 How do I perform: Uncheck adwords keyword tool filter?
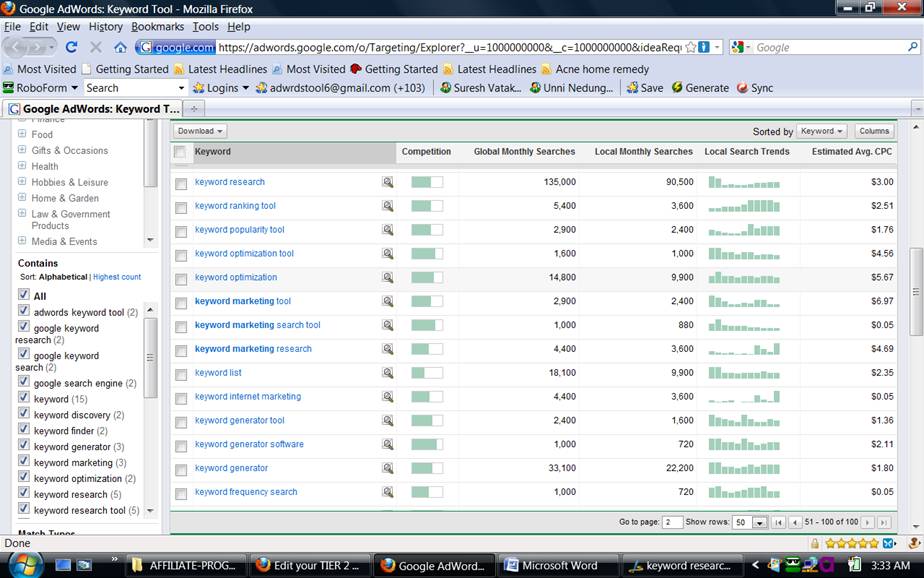click(x=24, y=310)
